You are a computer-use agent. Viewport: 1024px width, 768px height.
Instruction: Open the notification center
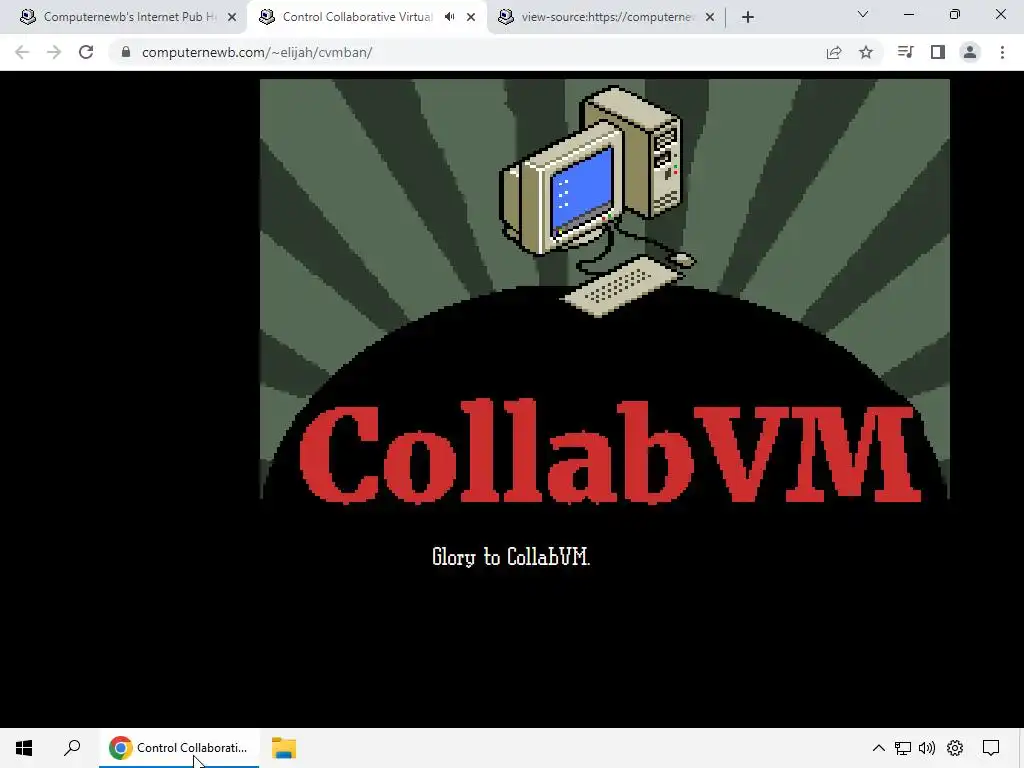(991, 748)
